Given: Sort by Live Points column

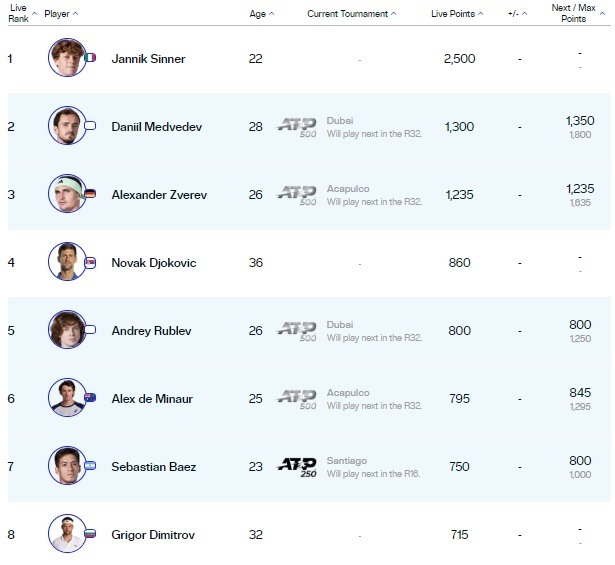Looking at the screenshot, I should pos(456,14).
